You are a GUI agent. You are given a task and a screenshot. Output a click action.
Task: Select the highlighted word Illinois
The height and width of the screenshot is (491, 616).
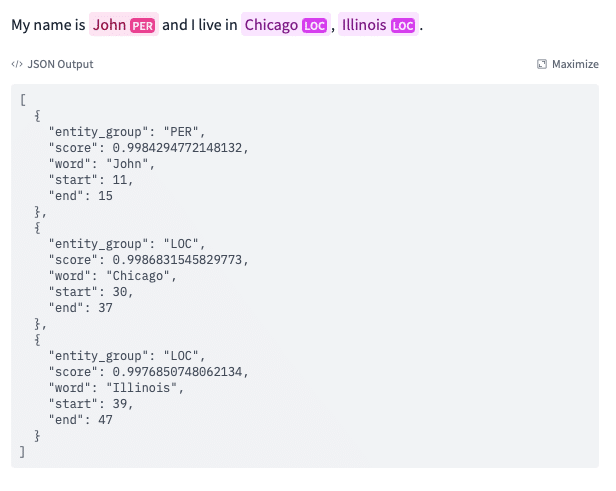coord(364,25)
